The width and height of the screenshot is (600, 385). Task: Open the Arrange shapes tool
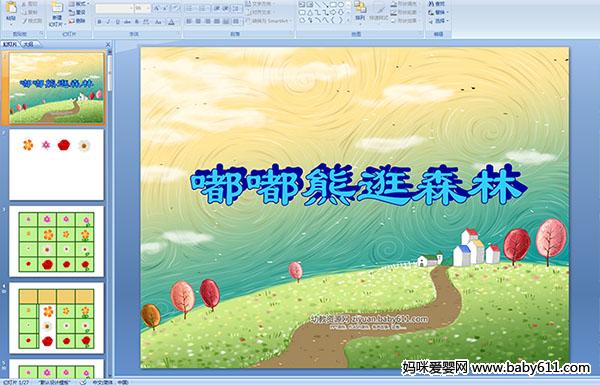[360, 10]
